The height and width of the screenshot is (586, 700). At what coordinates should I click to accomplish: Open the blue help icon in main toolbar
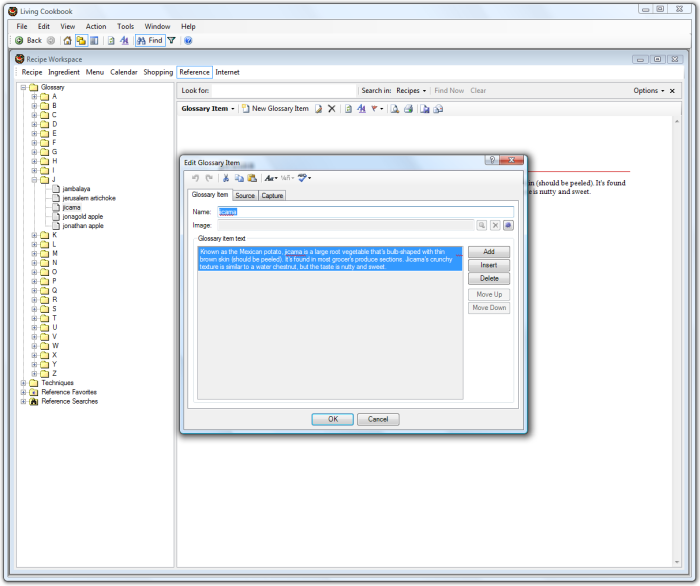[188, 41]
